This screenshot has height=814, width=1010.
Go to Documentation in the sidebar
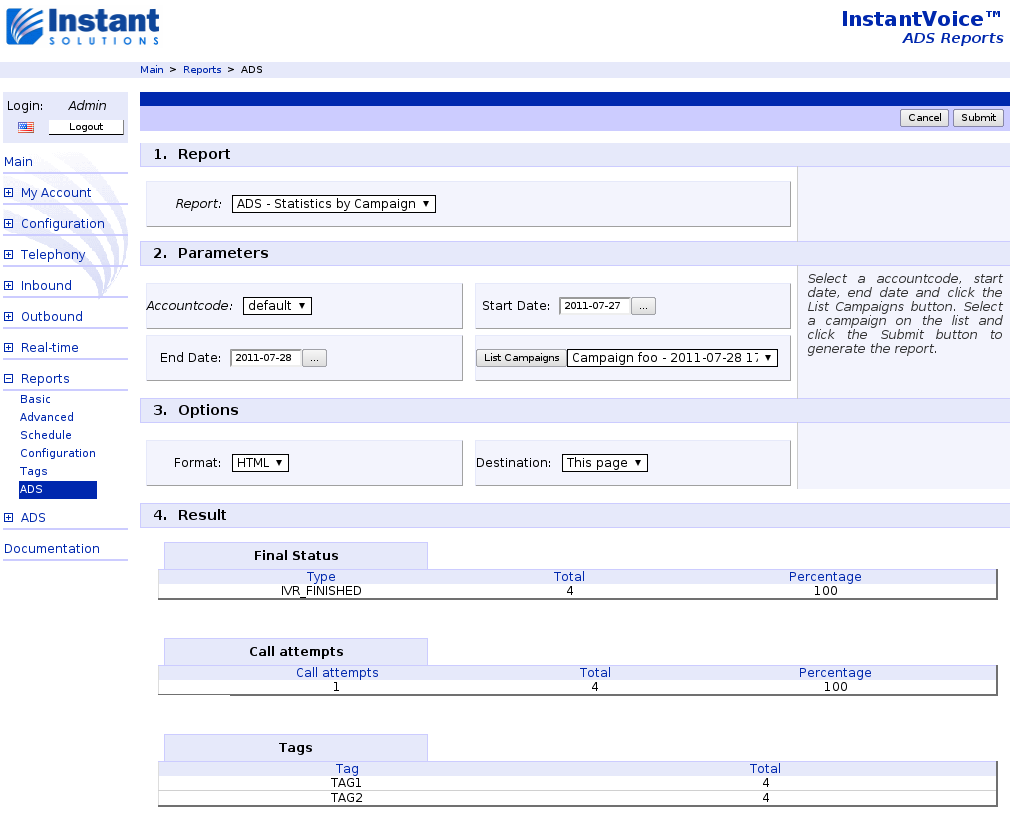(x=52, y=549)
